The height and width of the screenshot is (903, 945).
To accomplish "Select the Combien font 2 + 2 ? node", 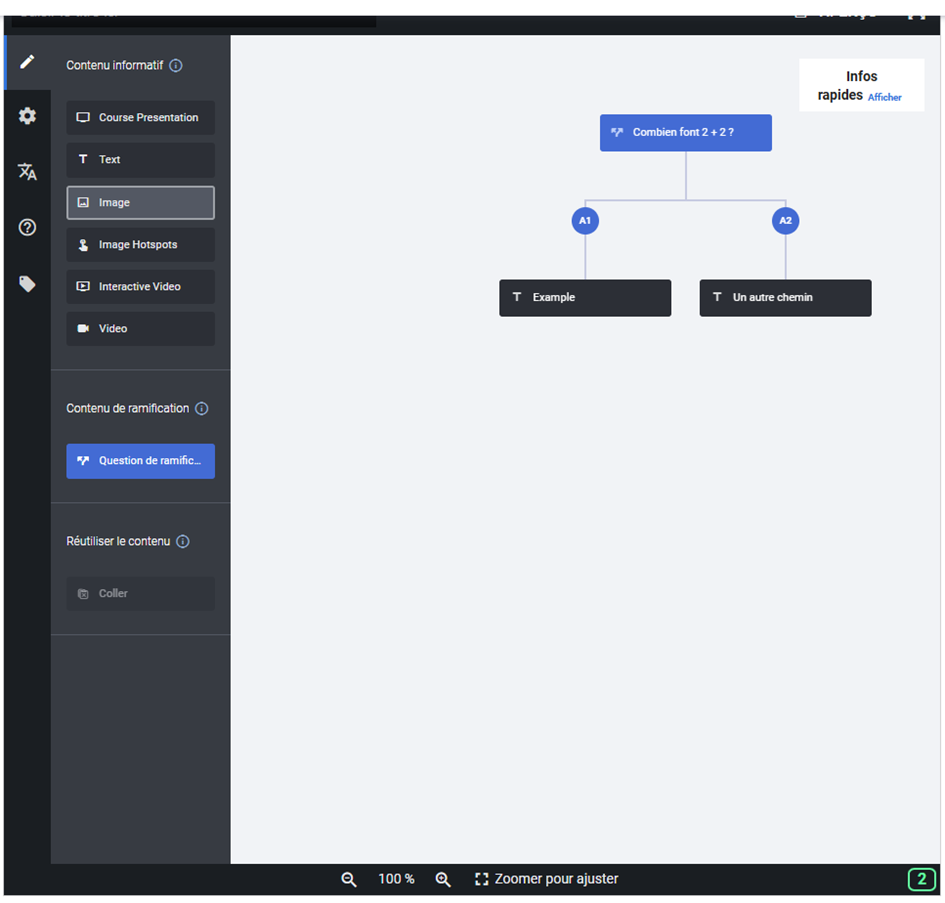I will (x=685, y=133).
